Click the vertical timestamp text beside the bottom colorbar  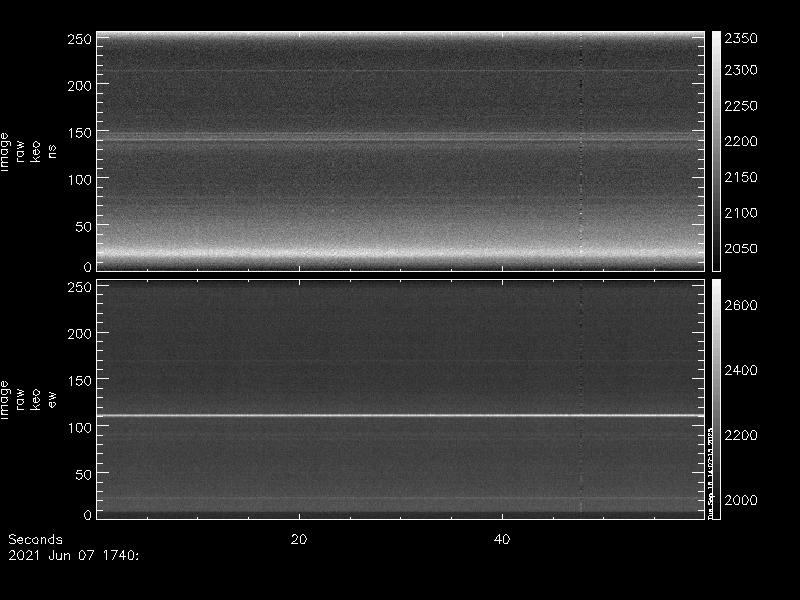[x=709, y=470]
